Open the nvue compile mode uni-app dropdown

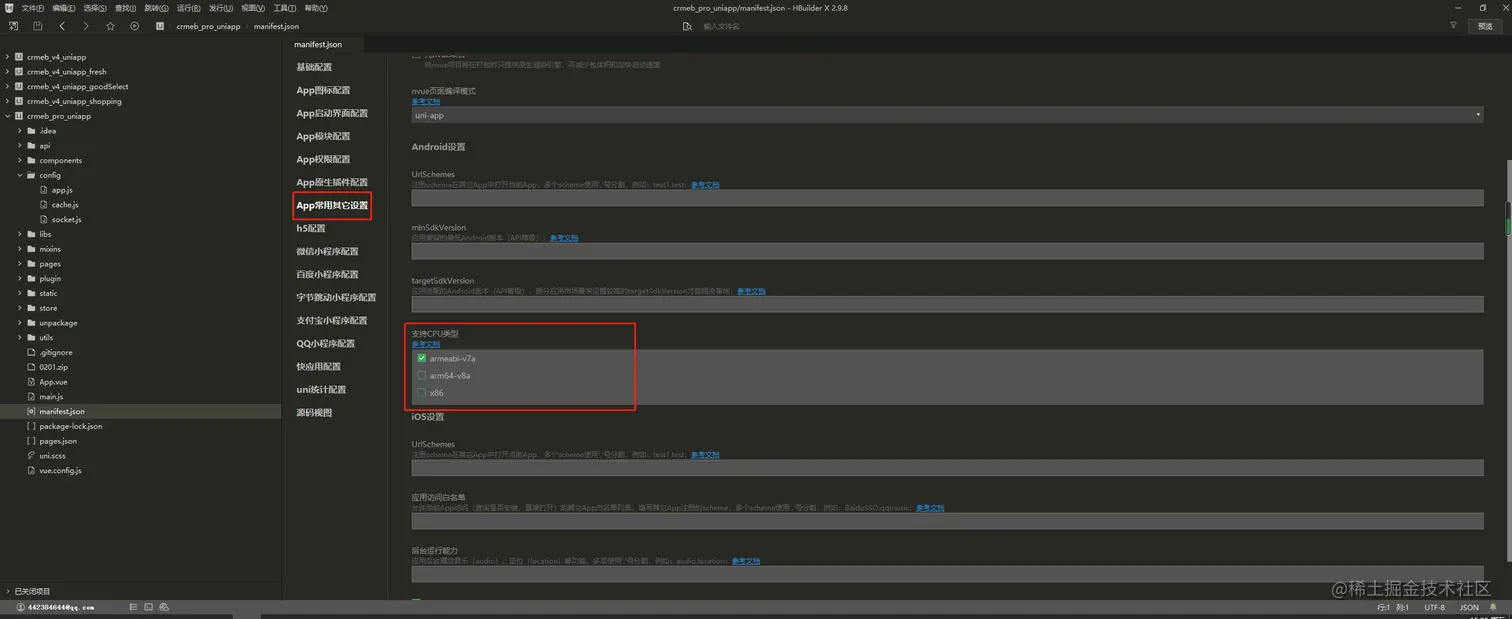pyautogui.click(x=948, y=115)
